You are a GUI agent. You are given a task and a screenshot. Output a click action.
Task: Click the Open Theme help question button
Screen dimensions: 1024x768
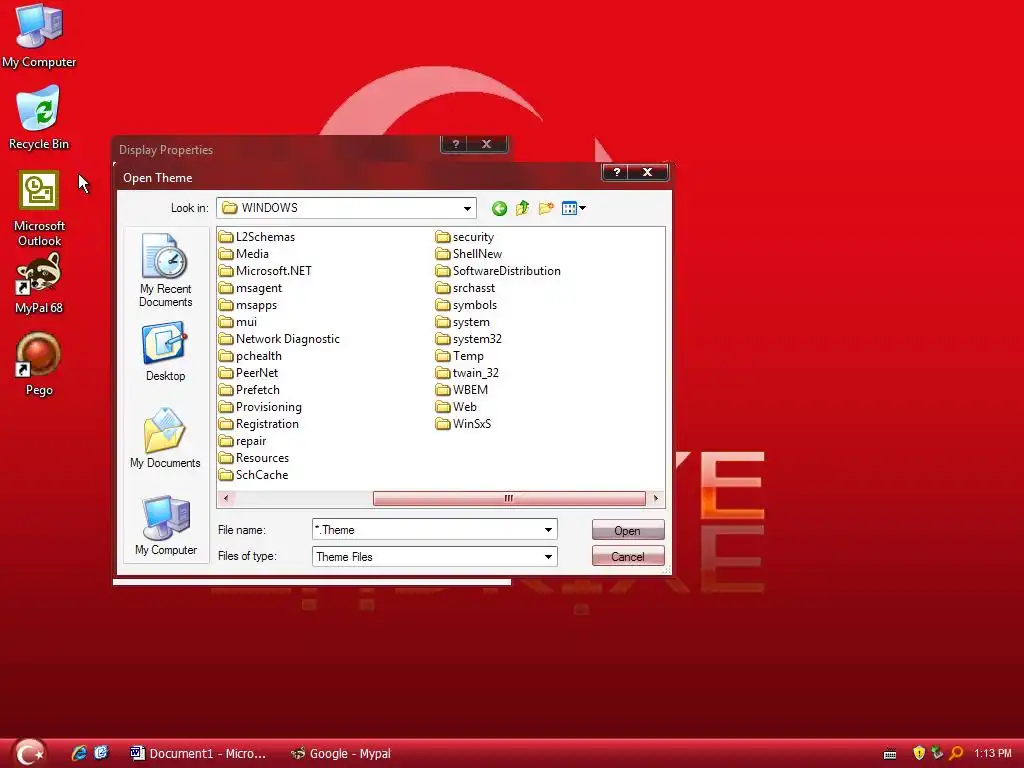pyautogui.click(x=615, y=172)
